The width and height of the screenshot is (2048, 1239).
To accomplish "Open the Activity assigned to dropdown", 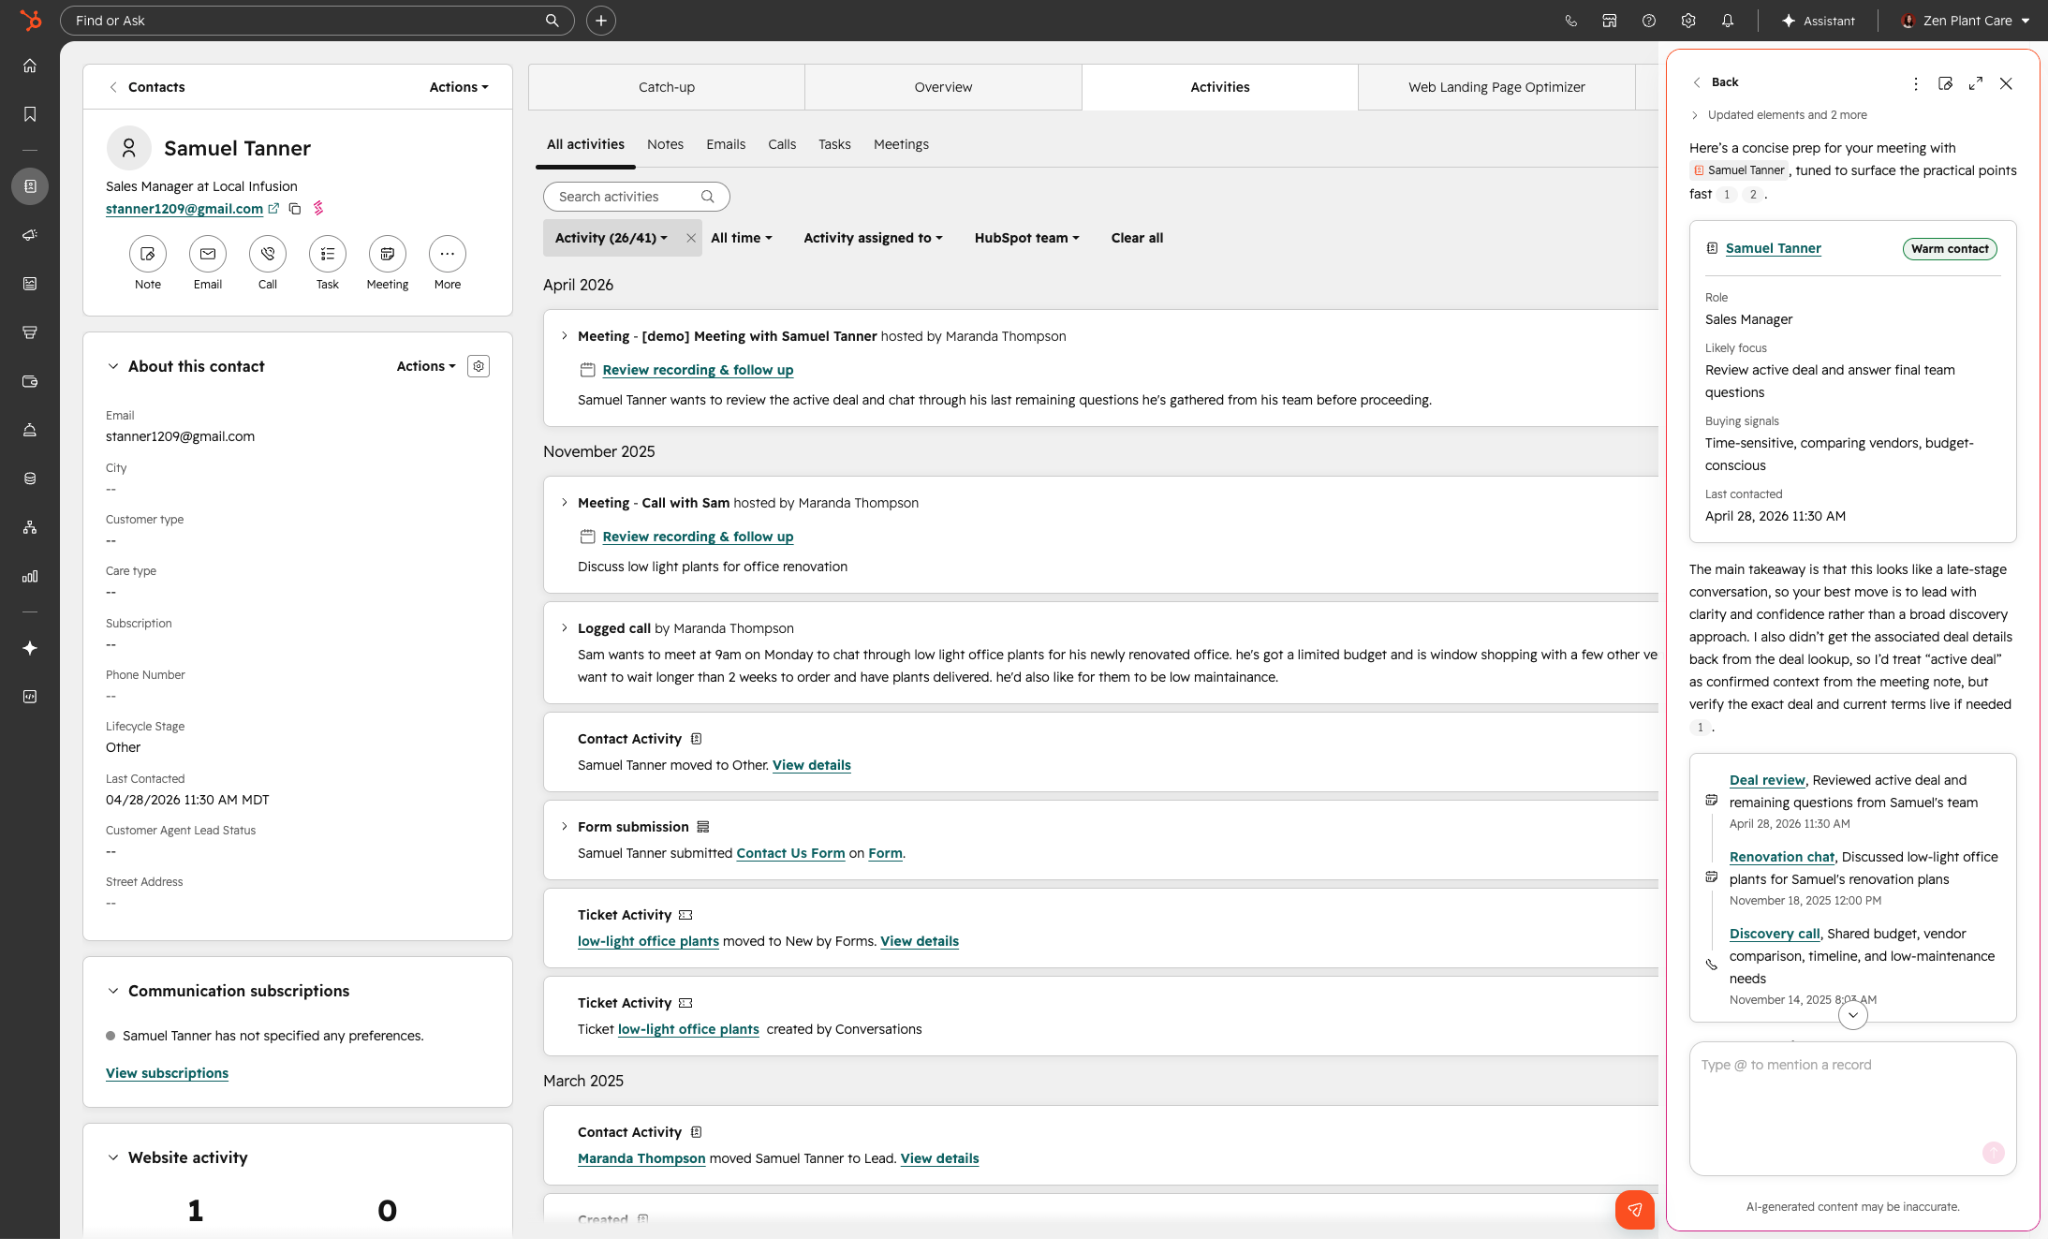I will click(873, 238).
